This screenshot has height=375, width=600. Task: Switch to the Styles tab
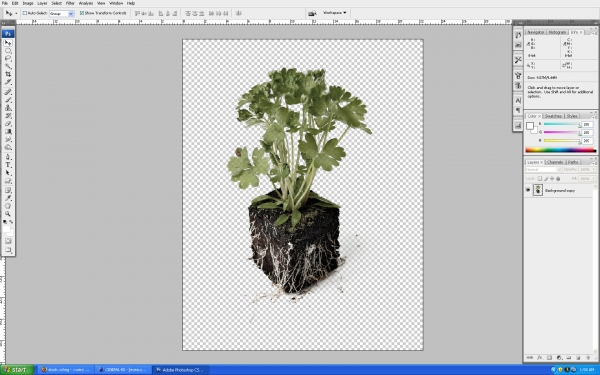tap(572, 116)
